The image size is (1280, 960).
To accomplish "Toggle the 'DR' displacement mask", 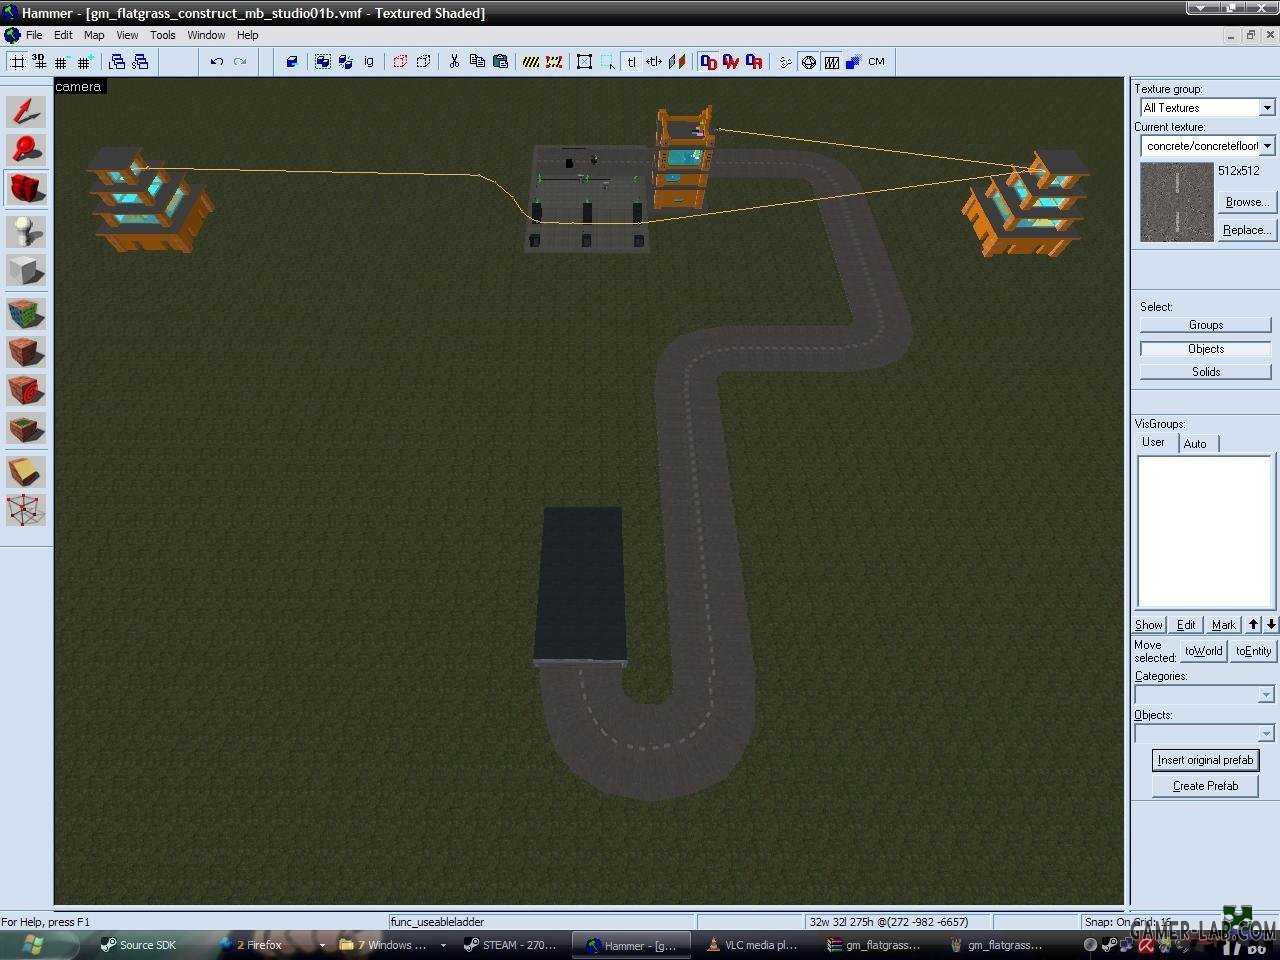I will [754, 62].
